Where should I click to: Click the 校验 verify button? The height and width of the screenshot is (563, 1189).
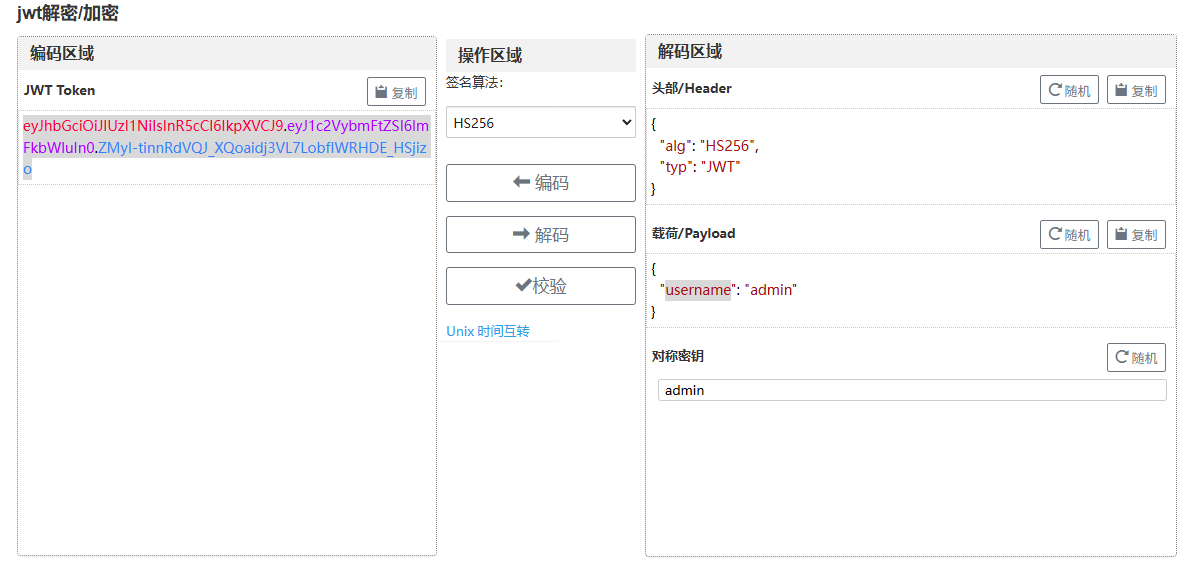coord(541,286)
